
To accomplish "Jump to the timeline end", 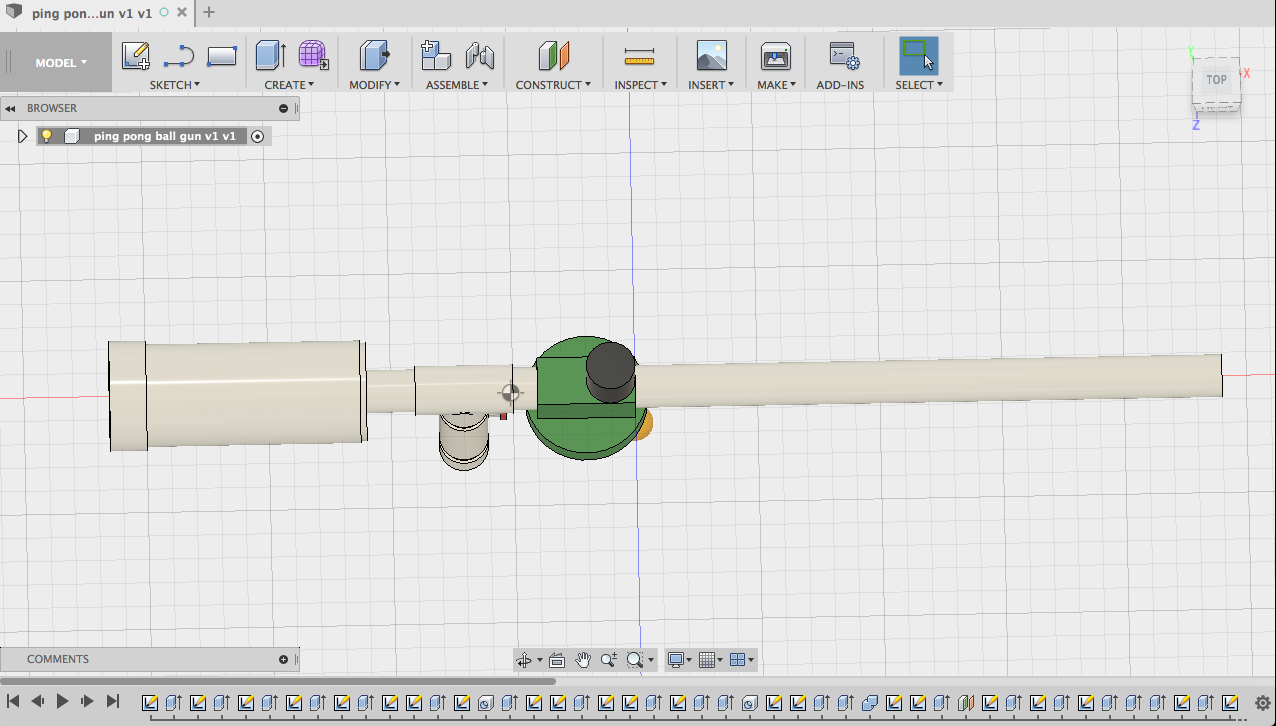I will click(x=113, y=702).
